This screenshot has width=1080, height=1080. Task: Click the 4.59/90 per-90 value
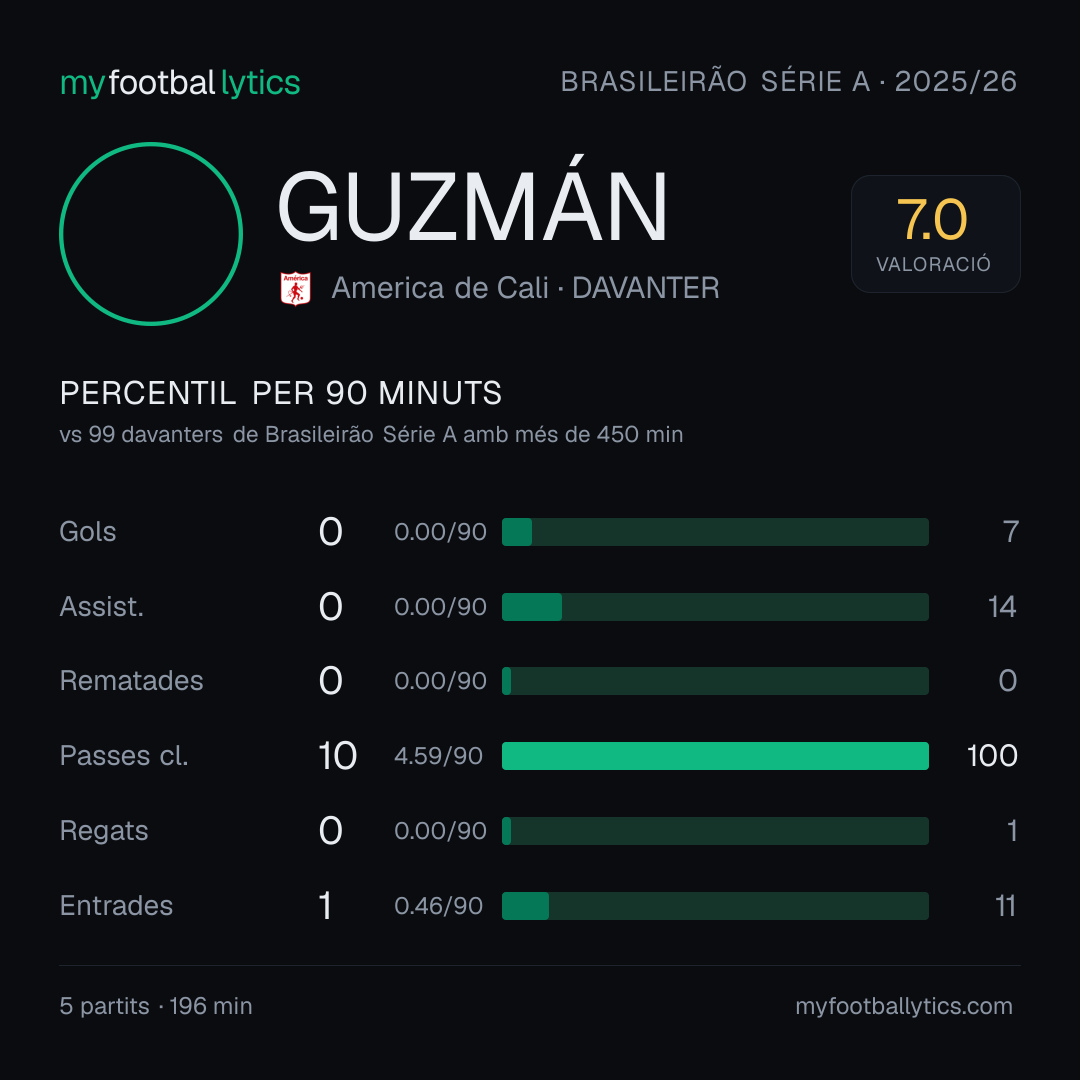pyautogui.click(x=438, y=756)
